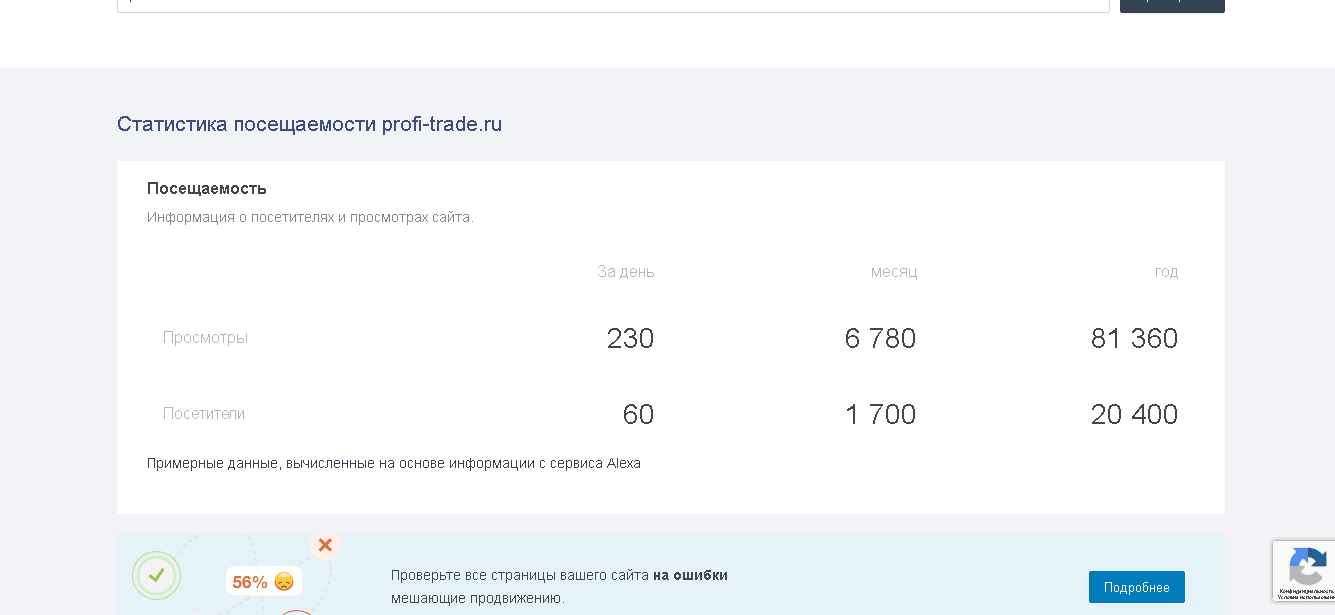Click the Статистика посещаемости profi-trade.ru heading
The width and height of the screenshot is (1335, 615).
pyautogui.click(x=309, y=124)
